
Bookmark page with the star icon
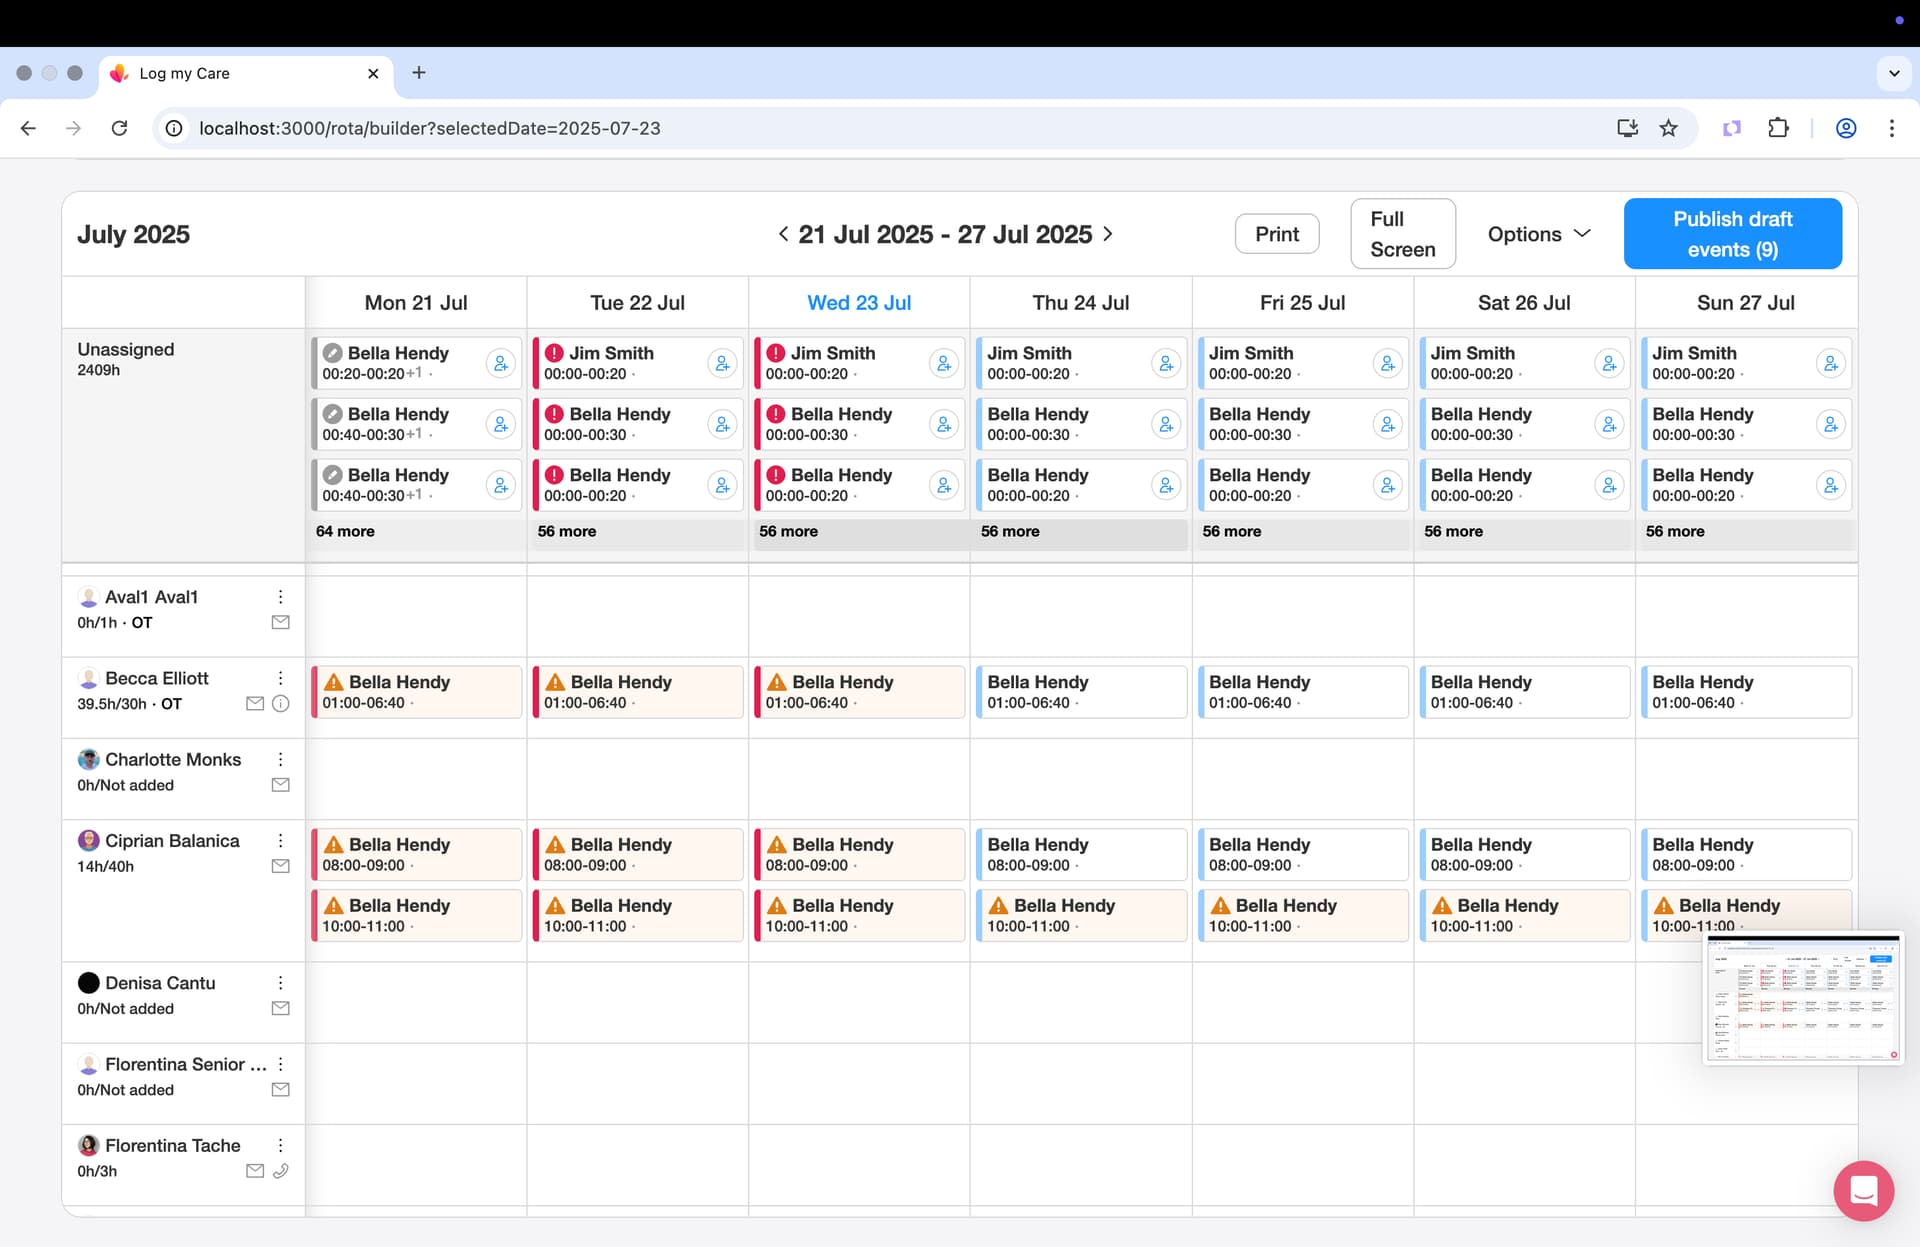(x=1668, y=128)
